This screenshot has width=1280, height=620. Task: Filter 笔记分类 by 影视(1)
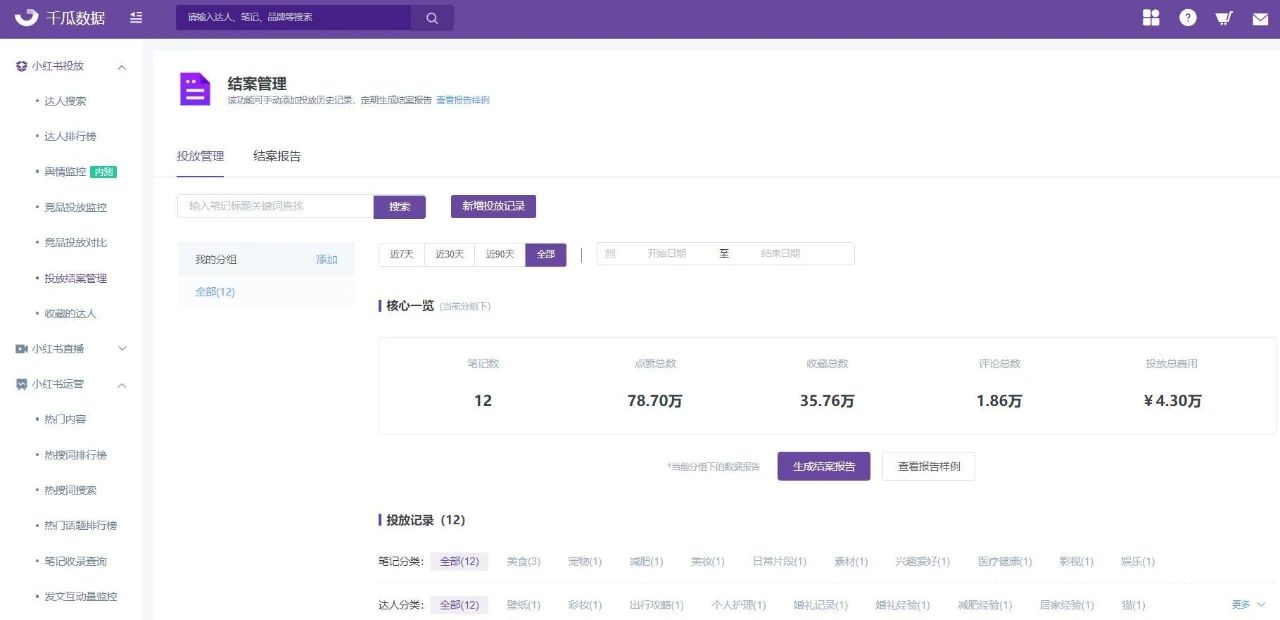point(1077,562)
